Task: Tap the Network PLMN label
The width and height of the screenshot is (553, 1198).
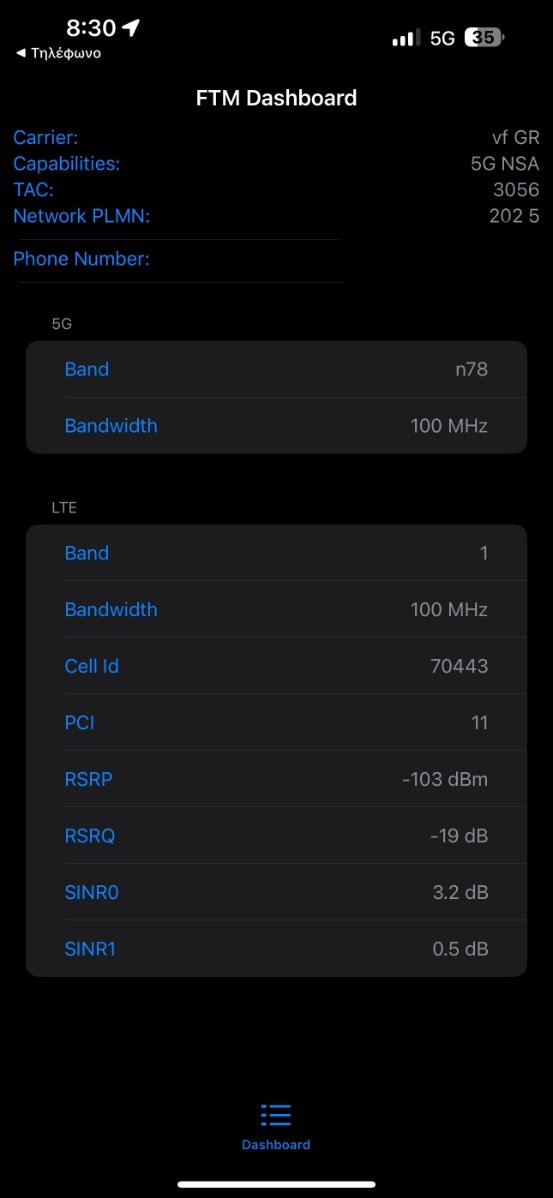Action: (x=82, y=216)
